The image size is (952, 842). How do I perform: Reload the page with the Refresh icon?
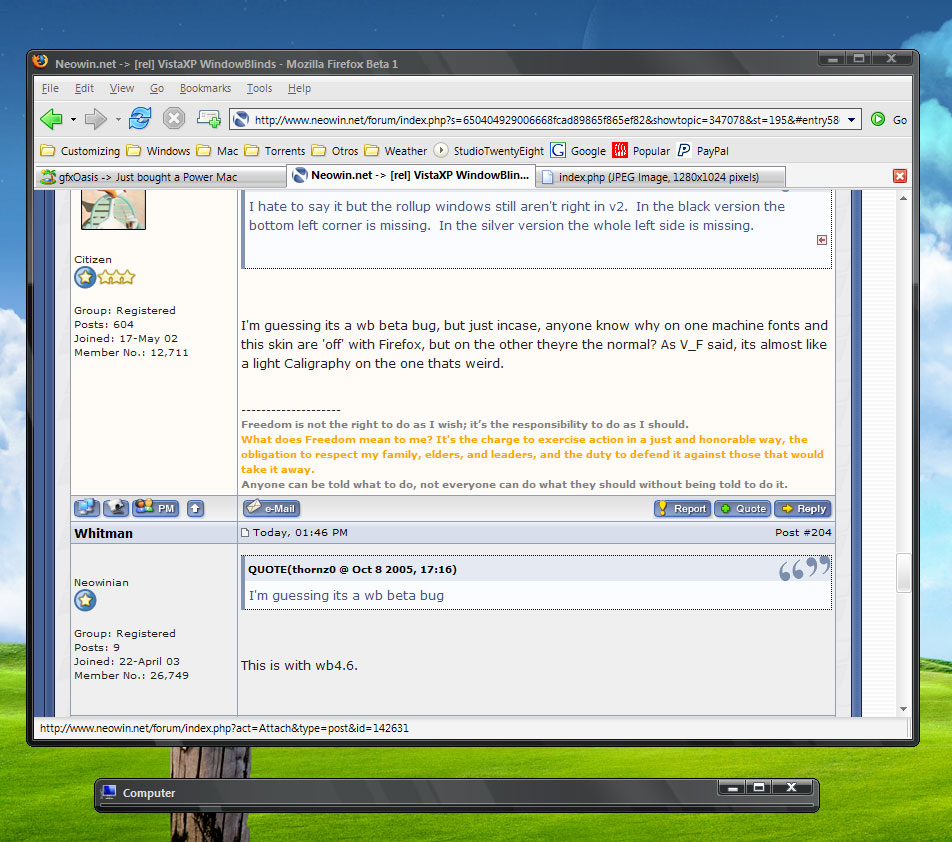point(140,118)
